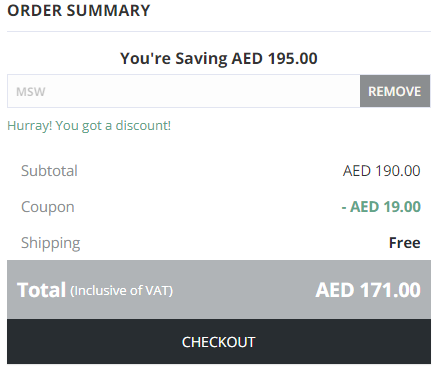The height and width of the screenshot is (369, 436).
Task: Select the Subtotal label
Action: tap(49, 171)
